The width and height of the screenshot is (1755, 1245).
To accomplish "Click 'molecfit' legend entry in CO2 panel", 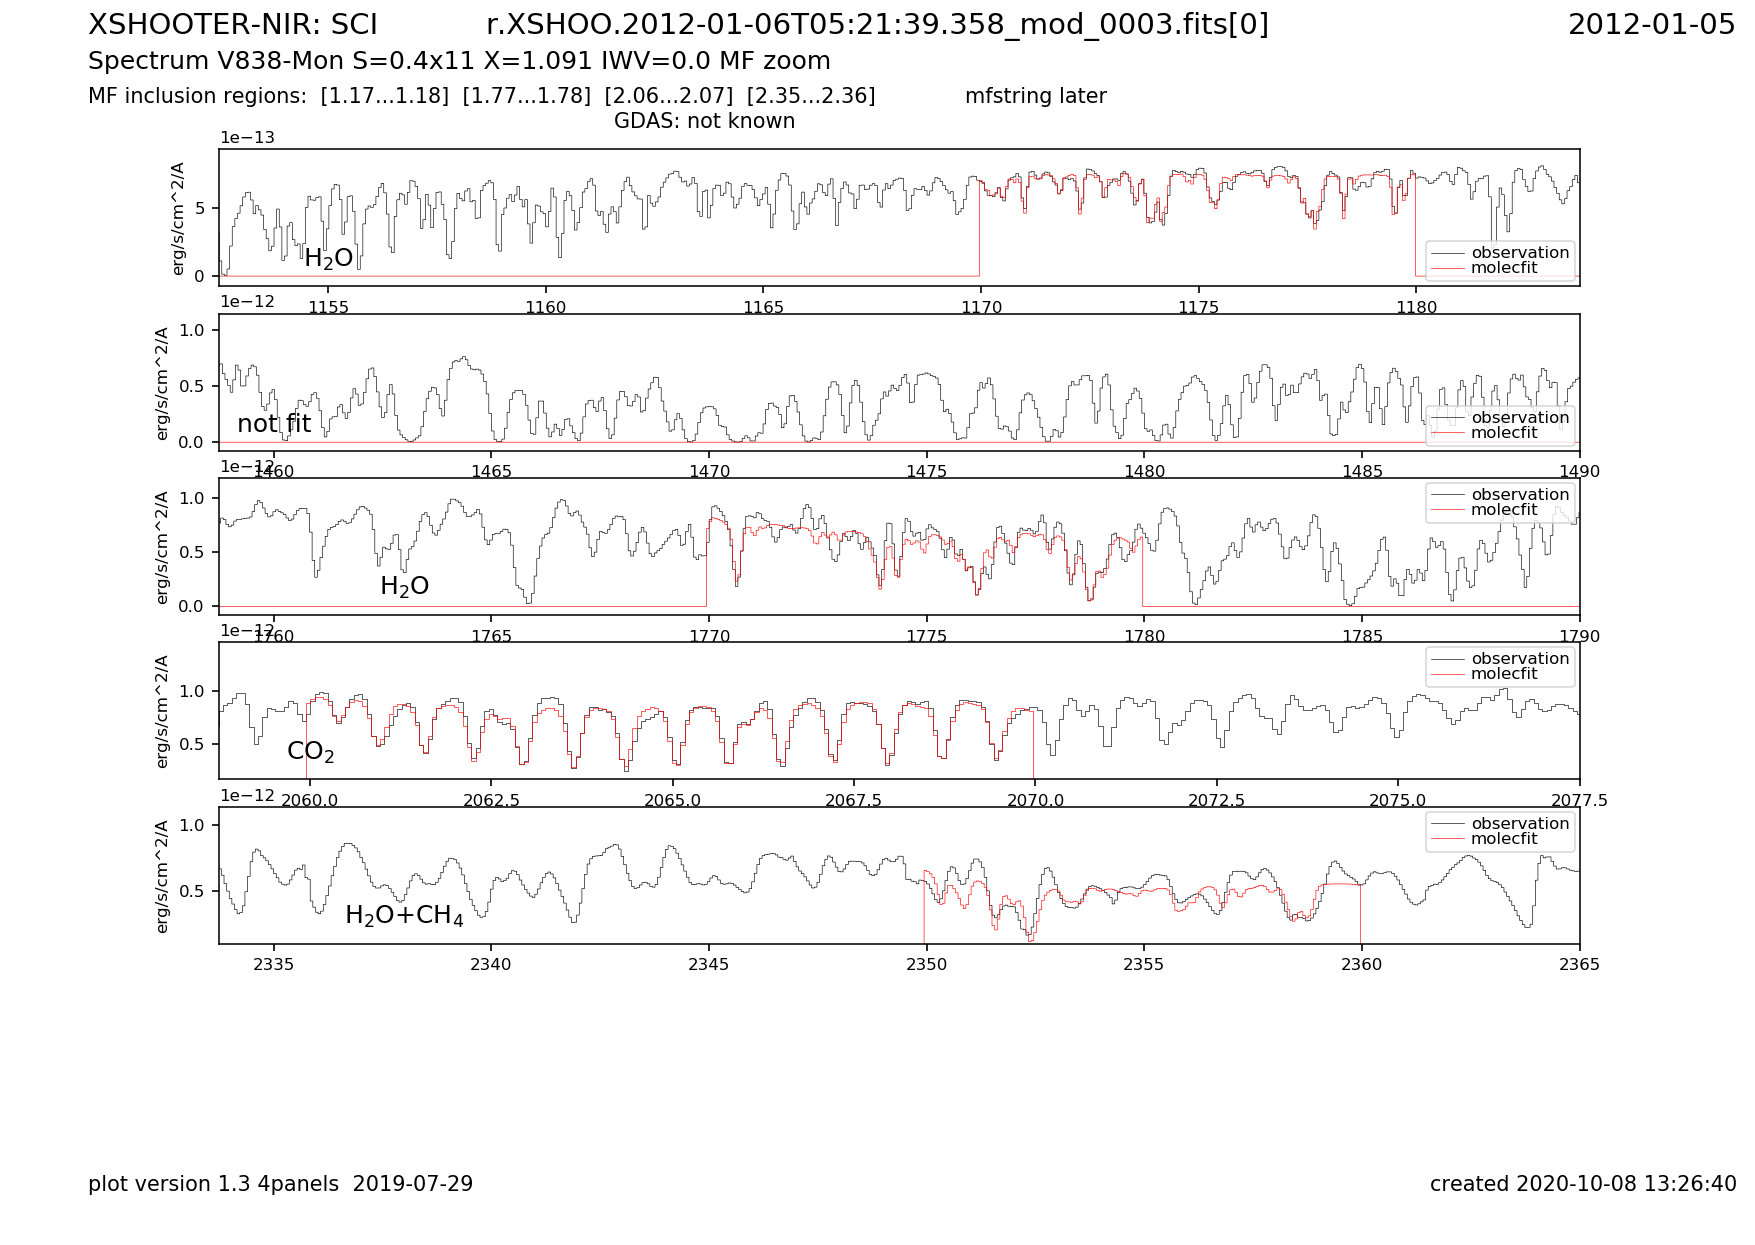I will [x=1503, y=674].
